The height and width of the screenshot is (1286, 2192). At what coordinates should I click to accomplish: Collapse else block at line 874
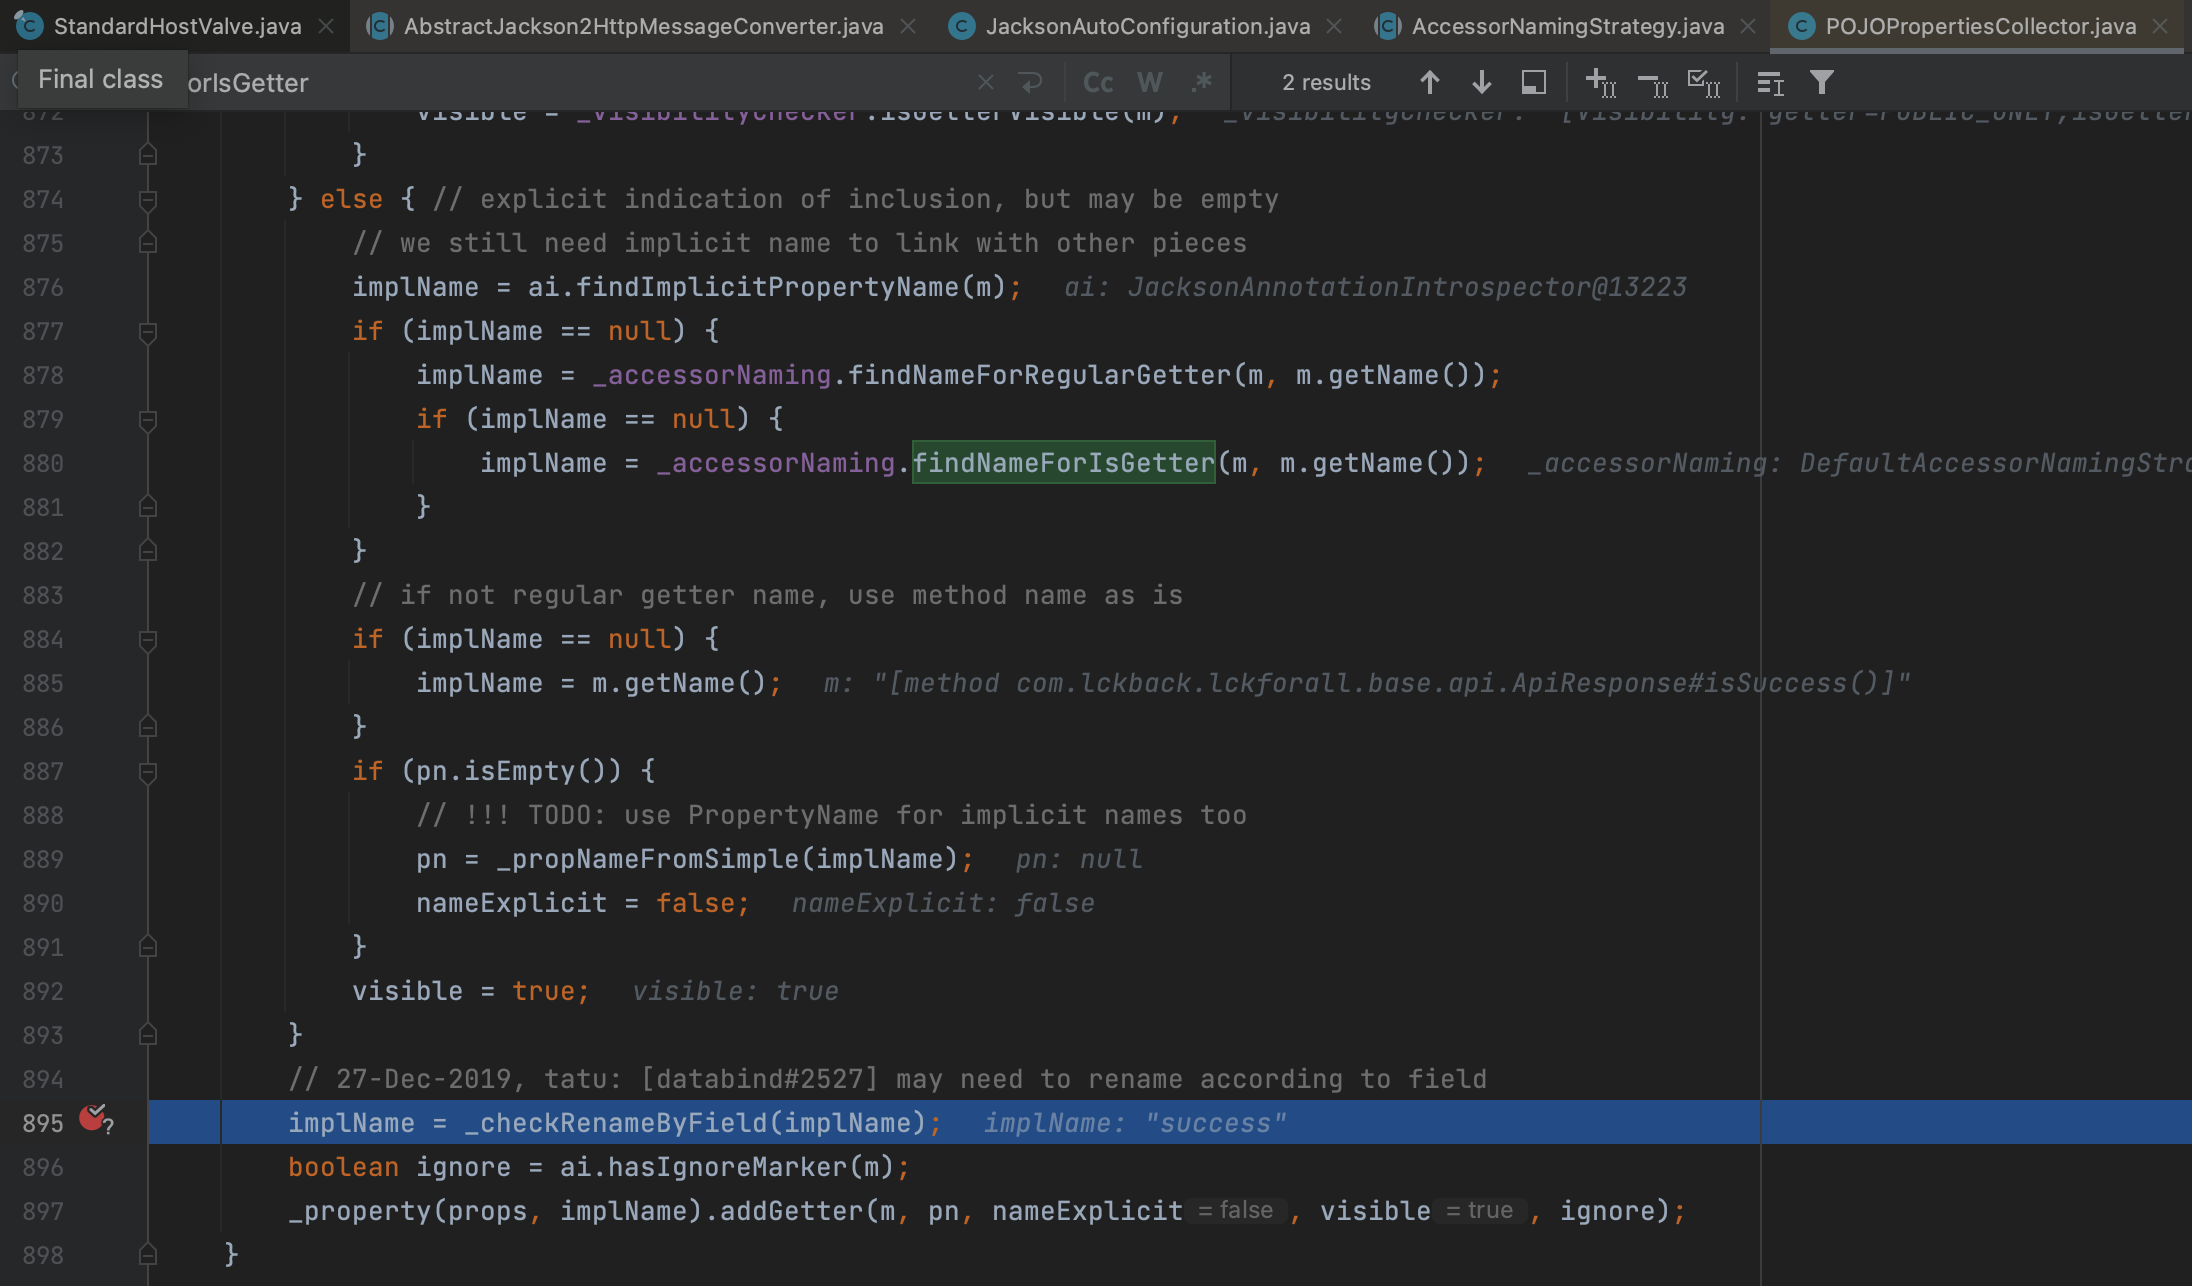(148, 200)
